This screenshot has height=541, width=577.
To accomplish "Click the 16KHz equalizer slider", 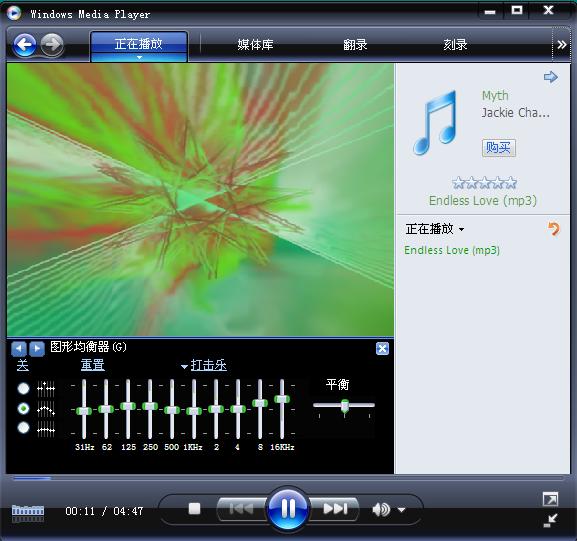I will coord(282,399).
